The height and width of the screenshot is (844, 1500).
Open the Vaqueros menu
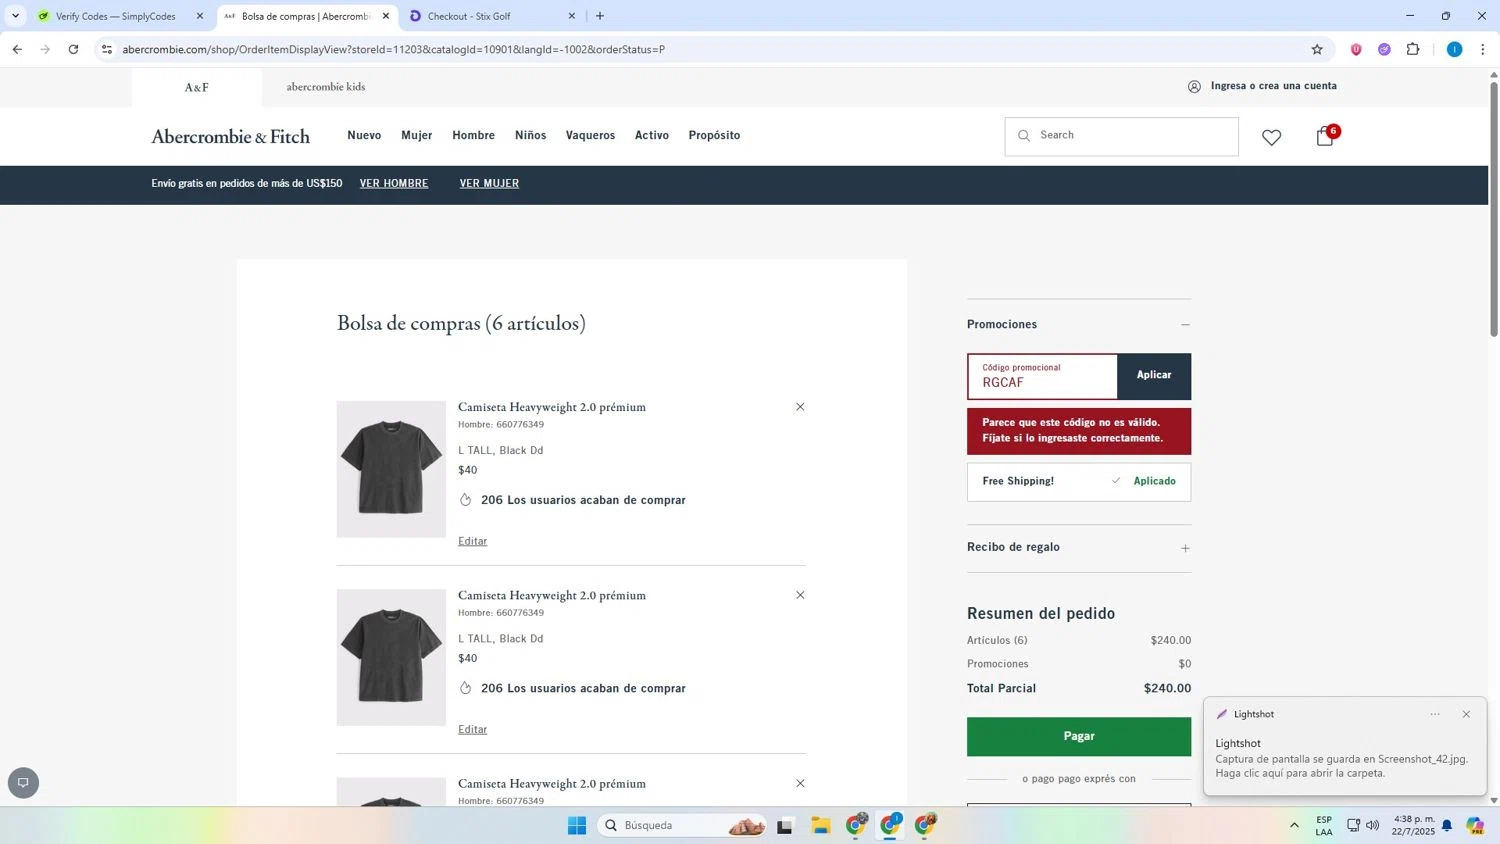click(591, 135)
